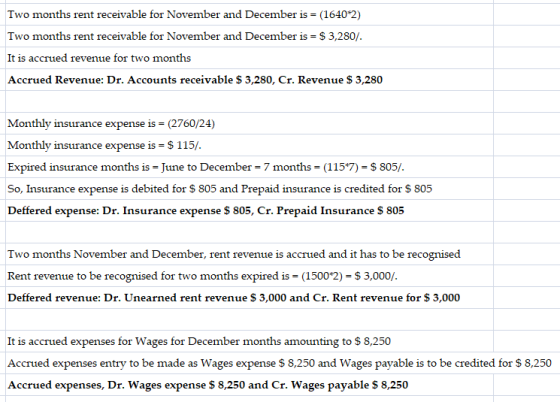This screenshot has height=402, width=560.
Task: Select the 'So, Insurance expense is debited' row
Action: 249,189
